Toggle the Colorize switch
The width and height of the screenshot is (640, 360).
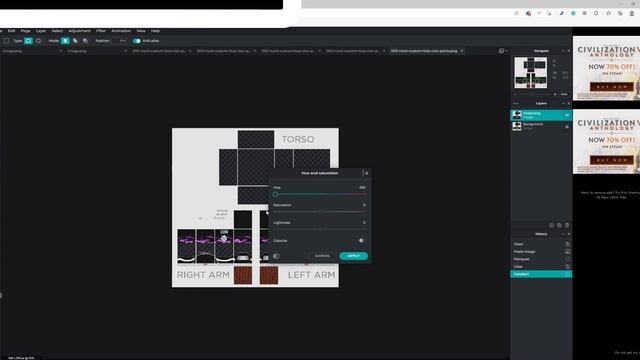(x=362, y=241)
